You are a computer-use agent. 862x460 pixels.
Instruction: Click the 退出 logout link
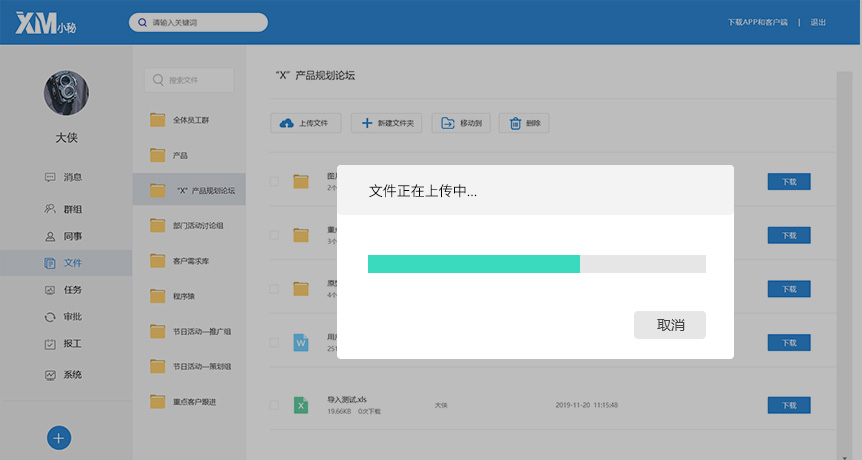(818, 22)
